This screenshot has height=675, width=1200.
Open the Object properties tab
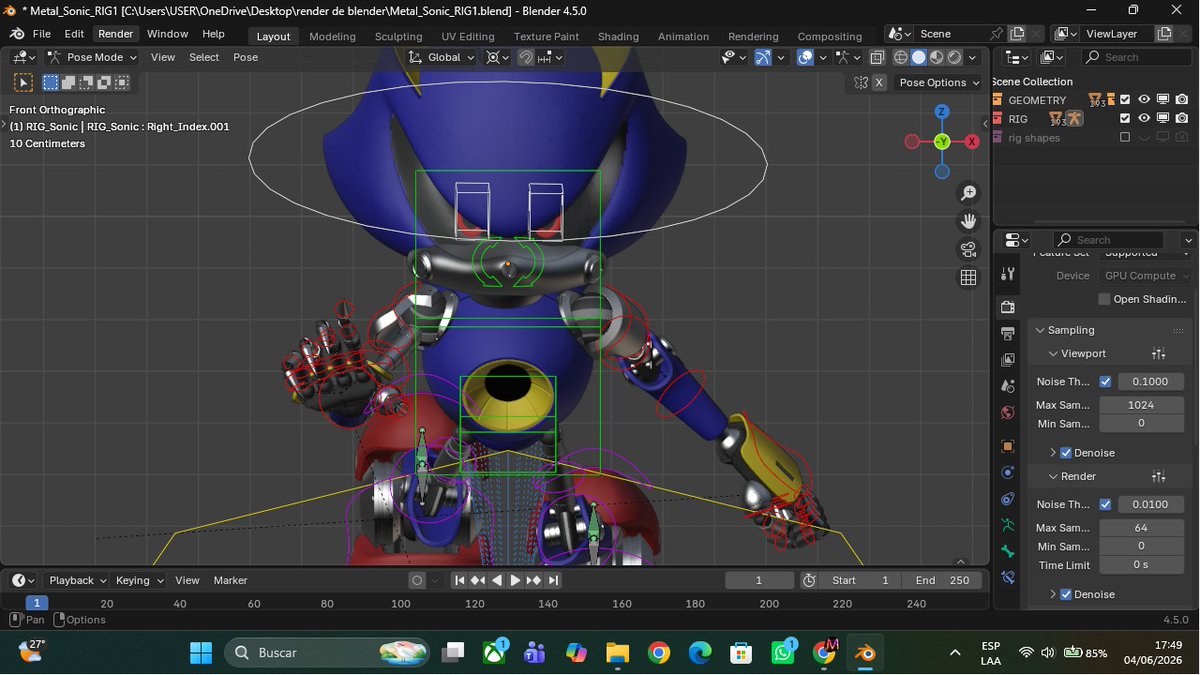pos(1008,446)
